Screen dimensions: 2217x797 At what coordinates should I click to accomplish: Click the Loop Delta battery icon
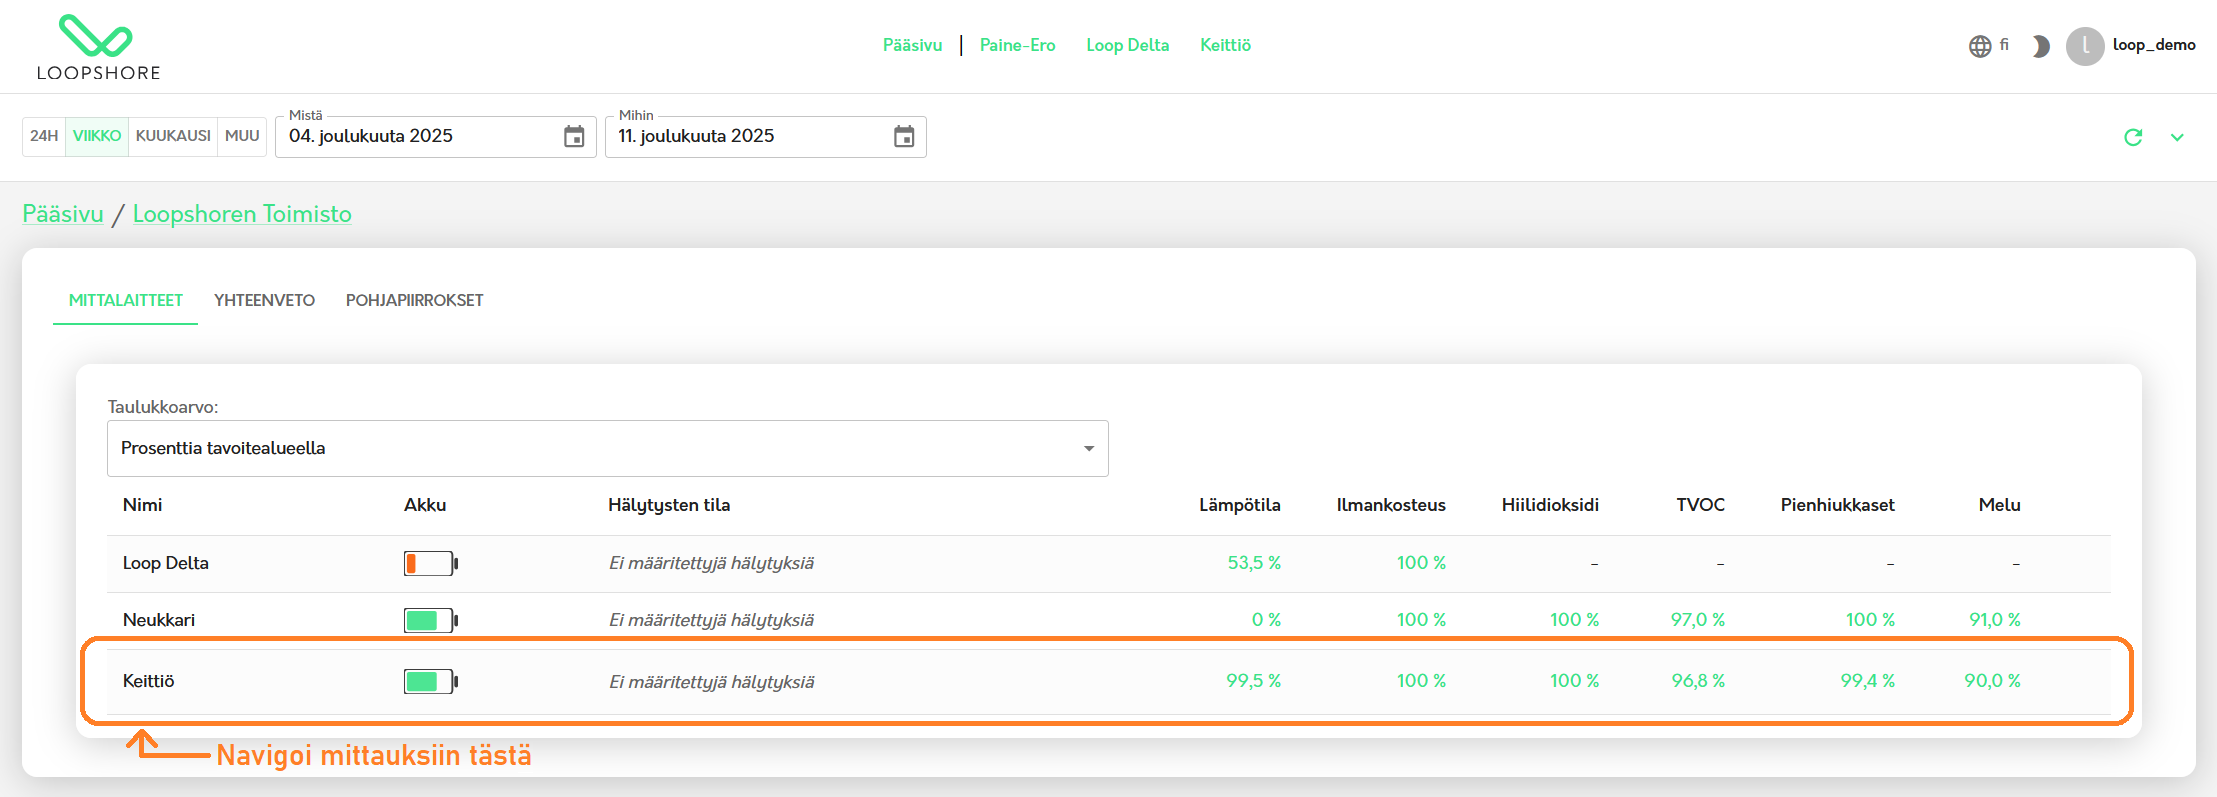click(x=430, y=563)
